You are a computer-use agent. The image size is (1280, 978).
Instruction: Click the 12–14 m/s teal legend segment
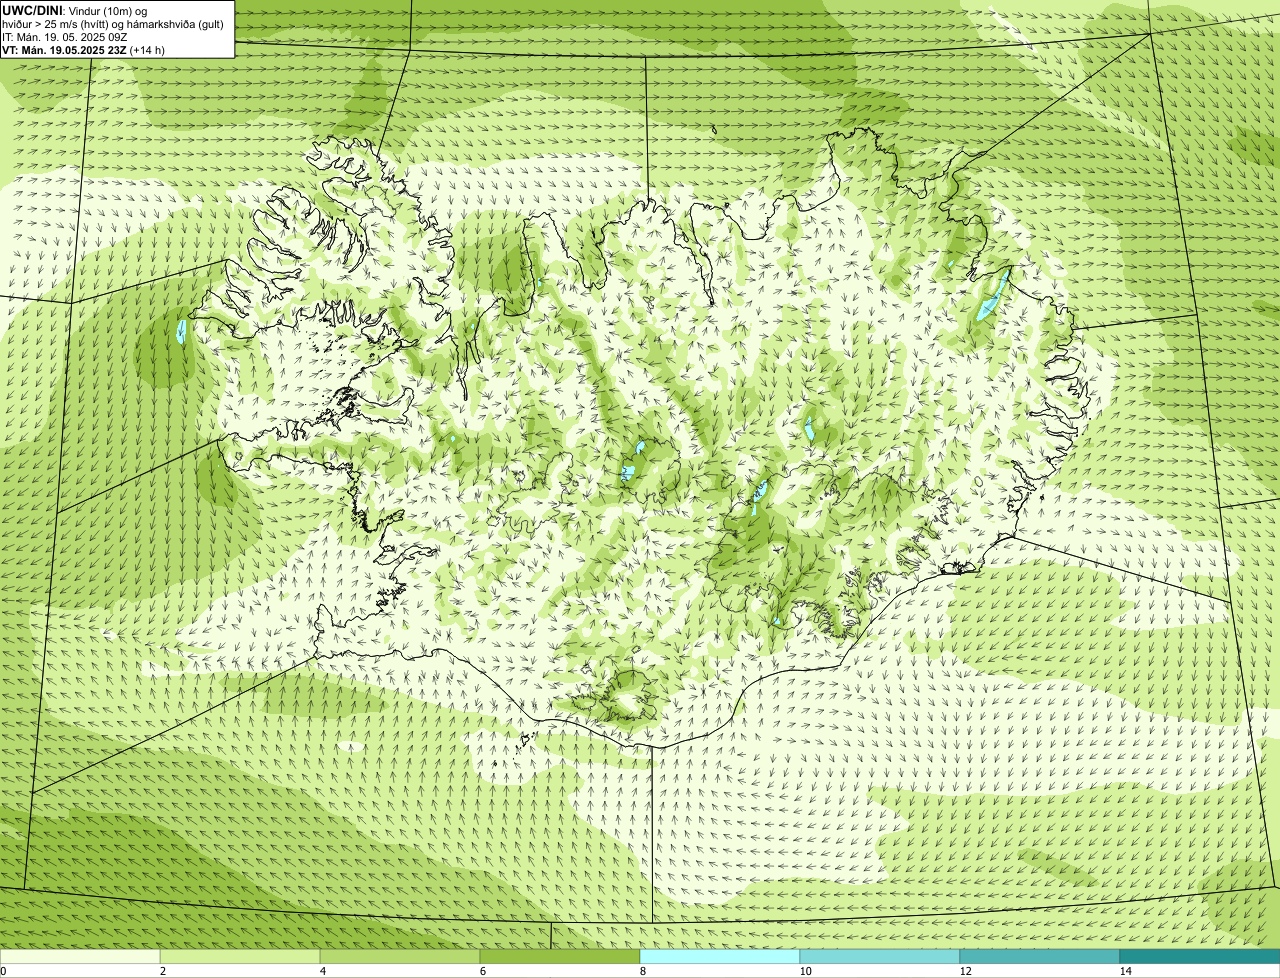click(x=1040, y=957)
